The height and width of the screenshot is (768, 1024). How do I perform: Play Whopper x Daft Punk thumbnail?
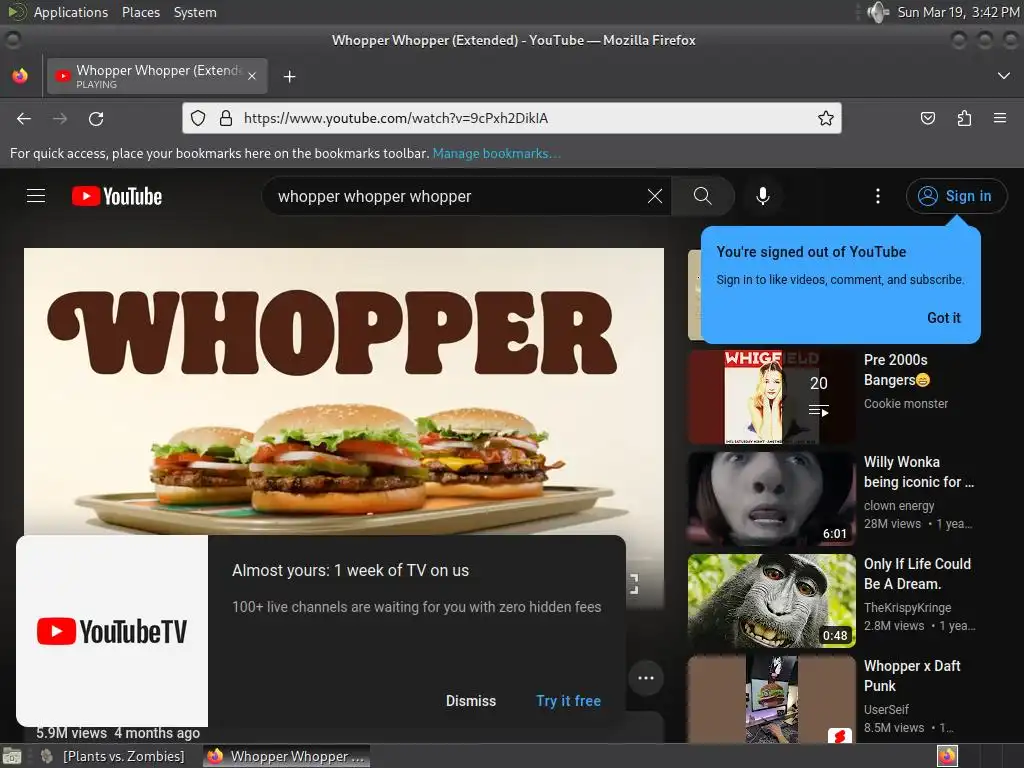coord(771,699)
